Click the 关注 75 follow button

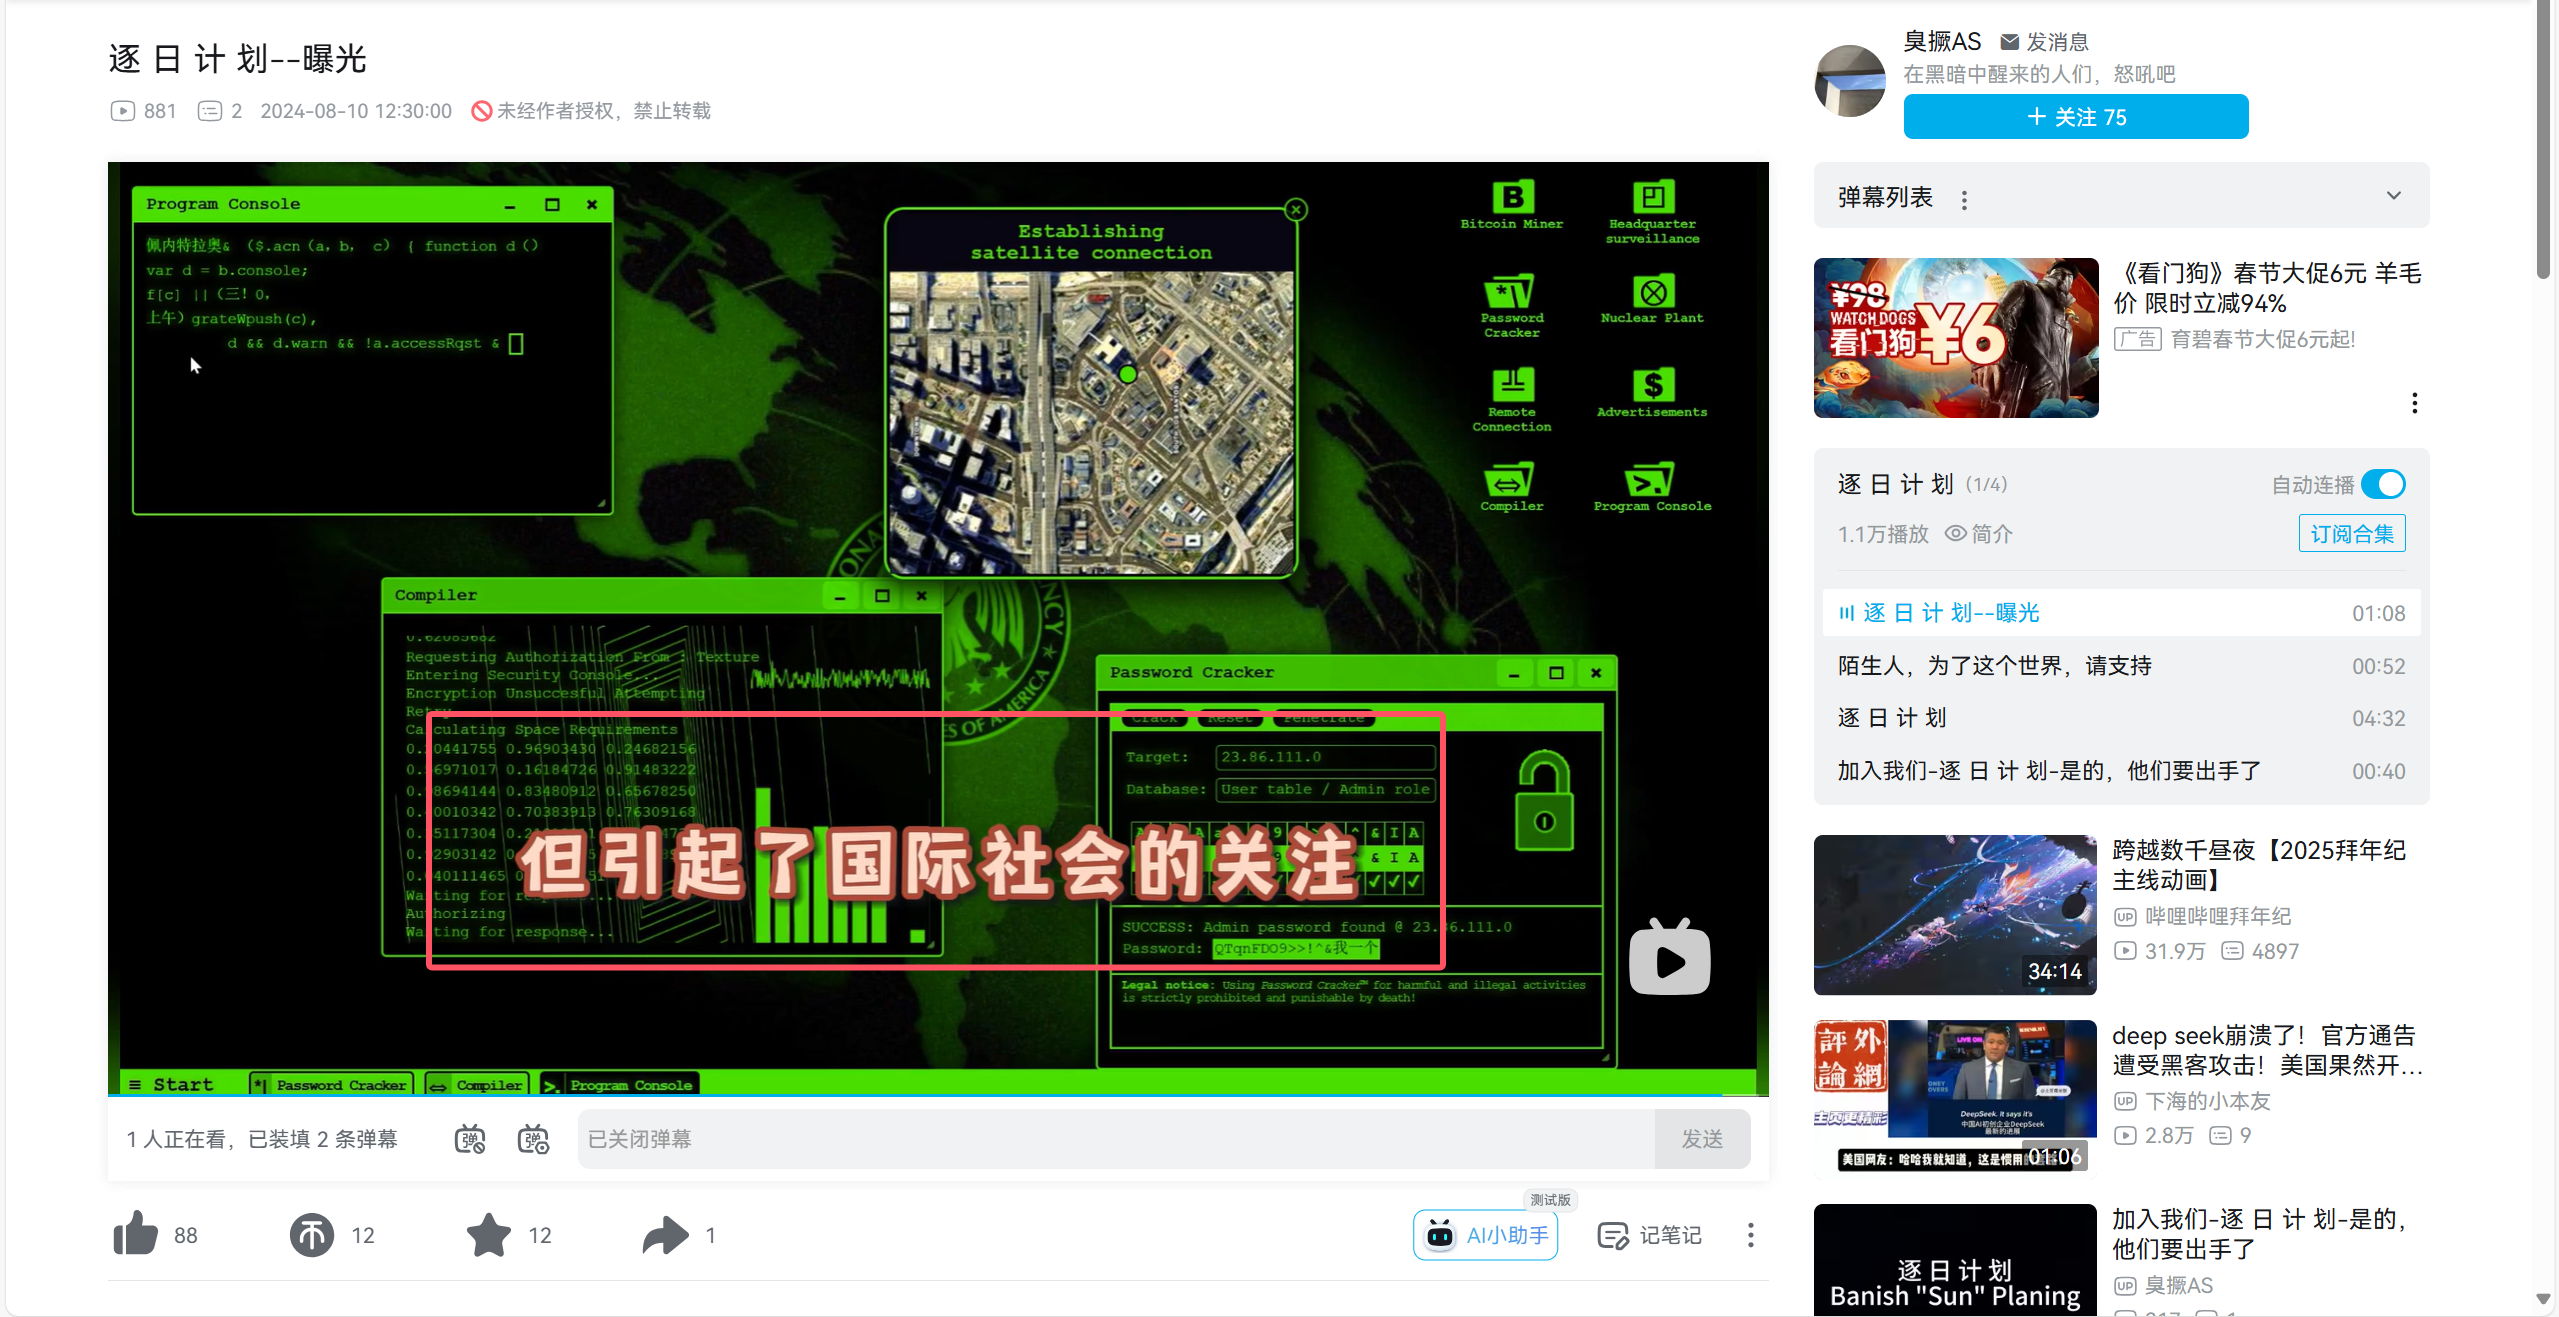coord(2075,117)
